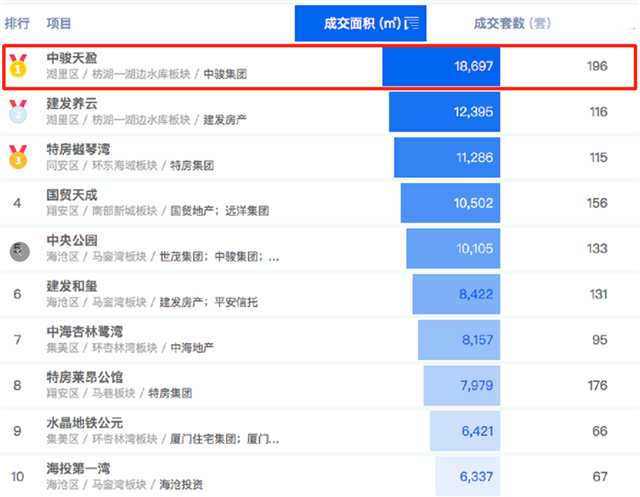640x497 pixels.
Task: Open project 中骏天盈
Action: click(72, 58)
